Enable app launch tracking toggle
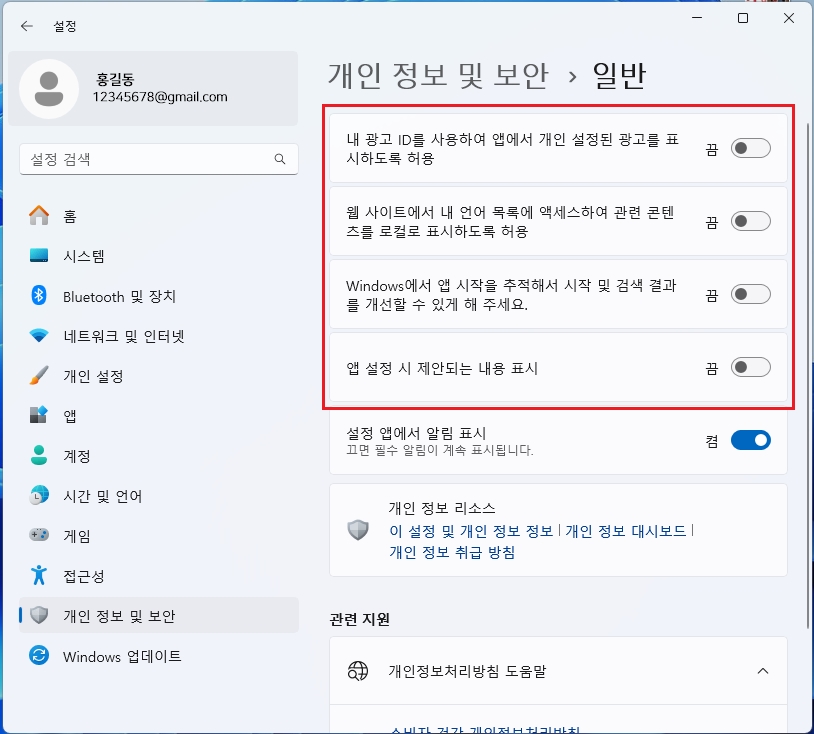The image size is (814, 734). point(751,294)
